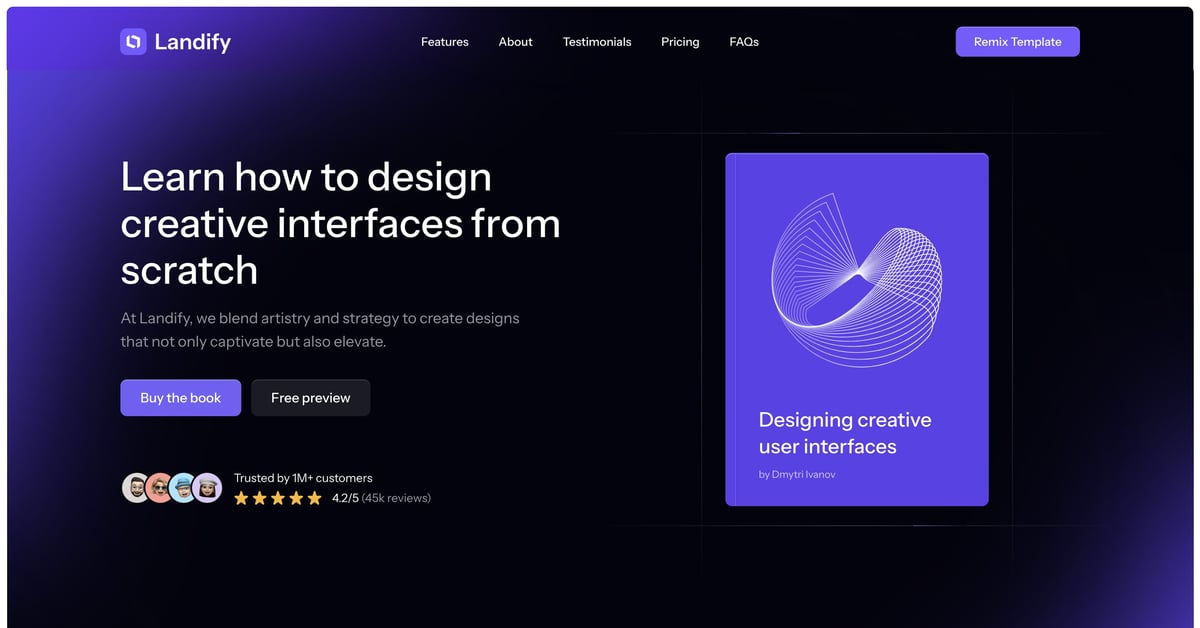Open the Features nav link
The width and height of the screenshot is (1200, 628).
point(445,42)
